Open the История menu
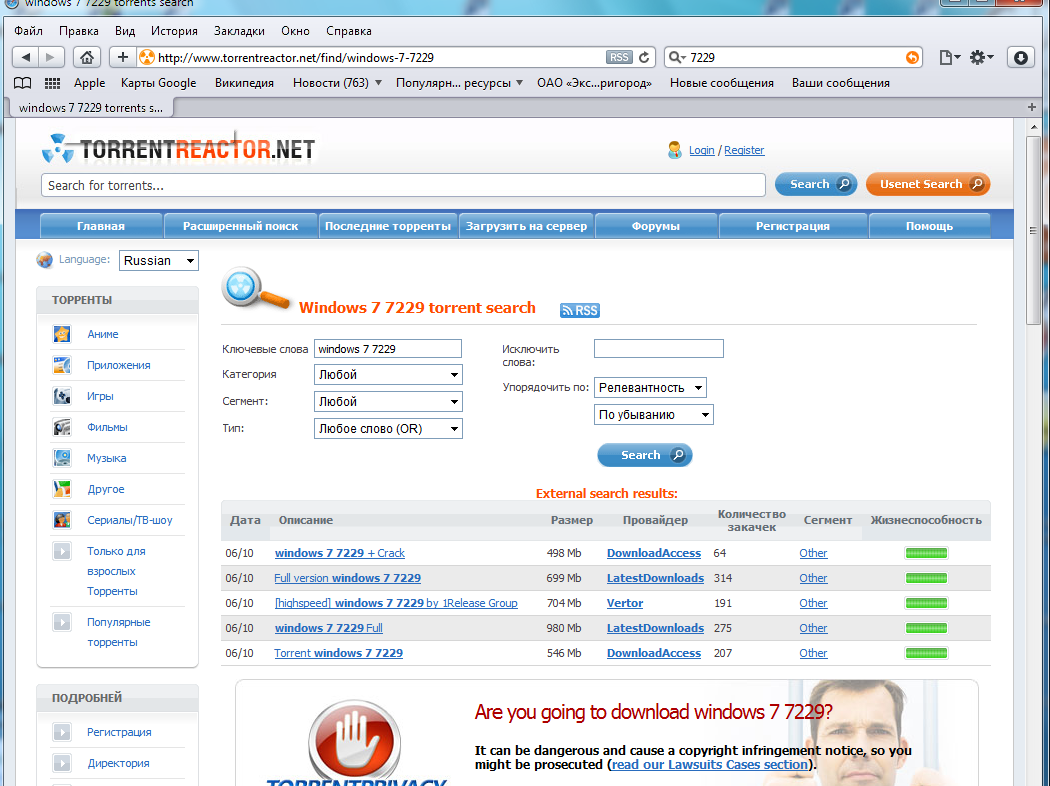1050x786 pixels. 174,31
